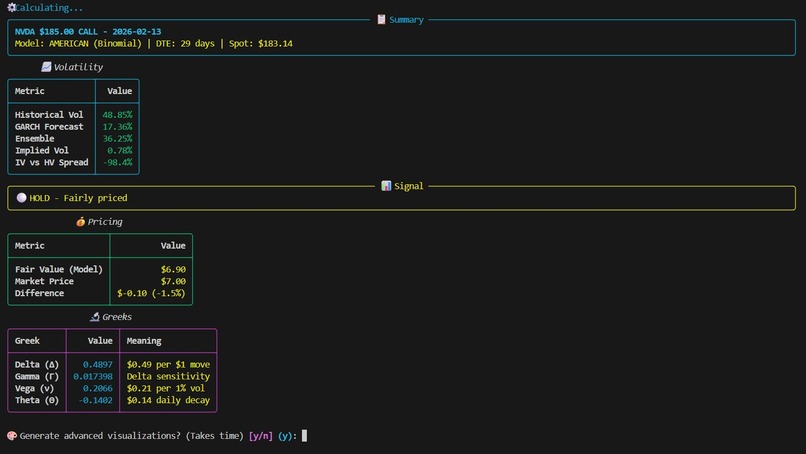Click the NVDA $185.00 CALL title line
Image resolution: width=806 pixels, height=454 pixels.
(x=88, y=31)
